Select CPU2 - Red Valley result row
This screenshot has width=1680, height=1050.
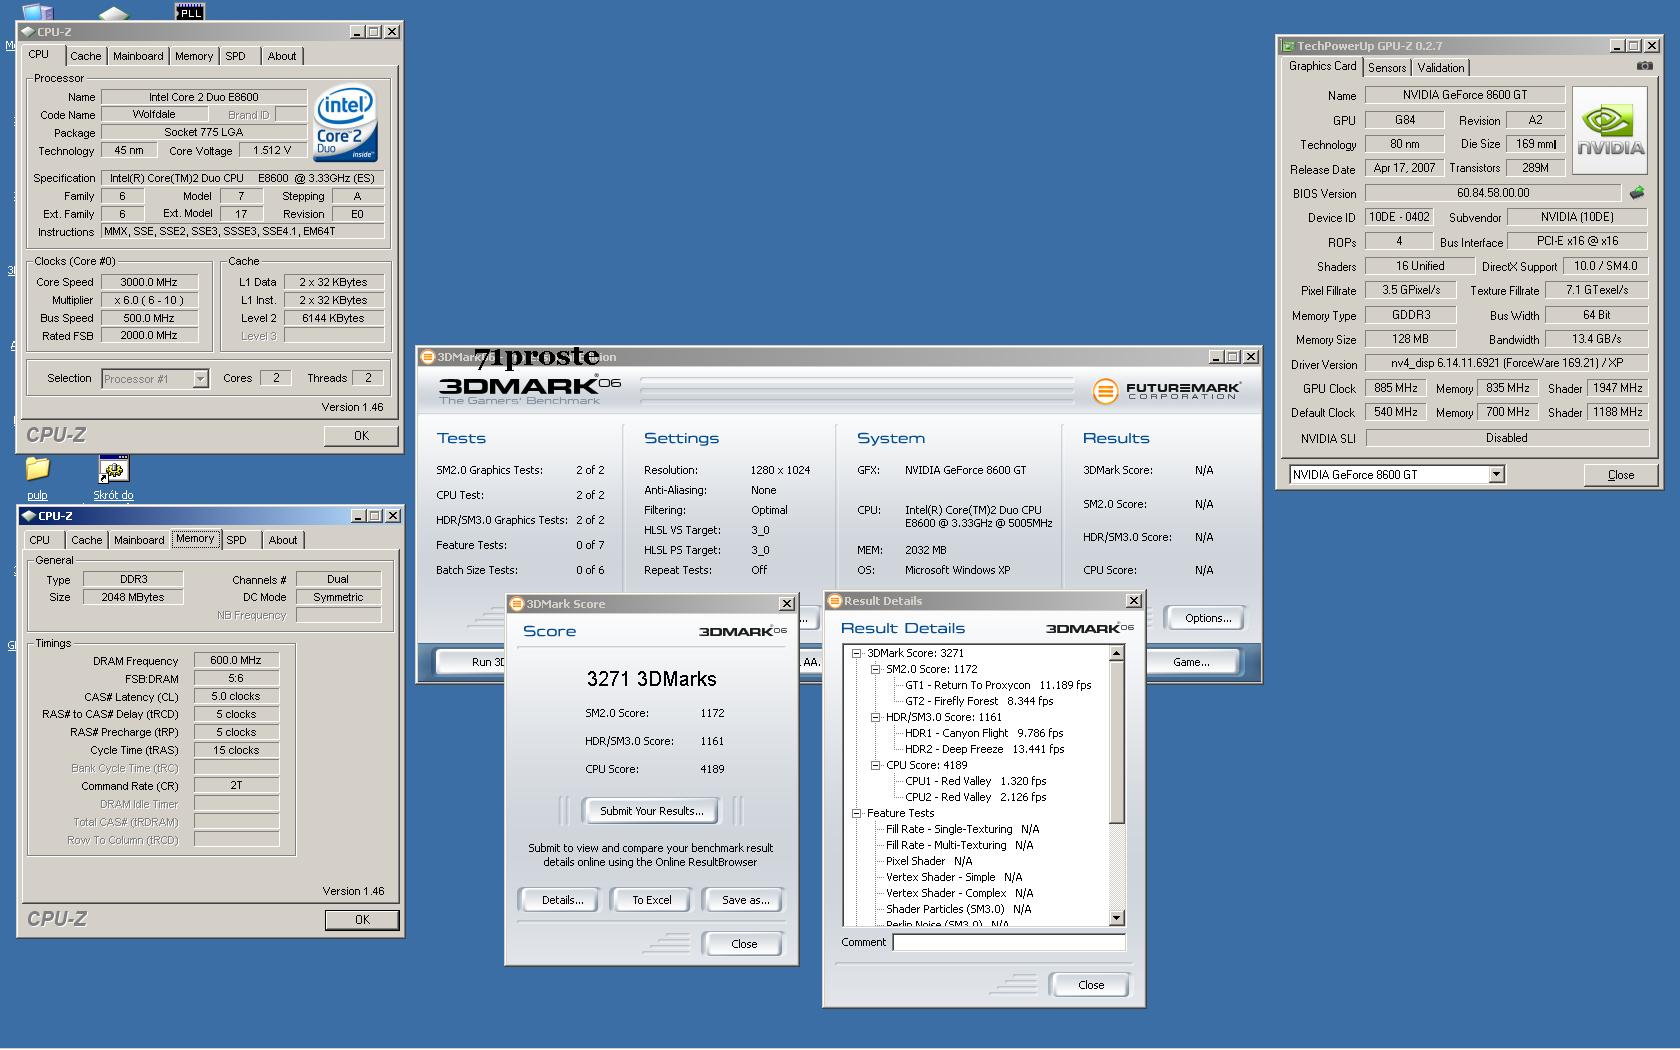point(975,797)
